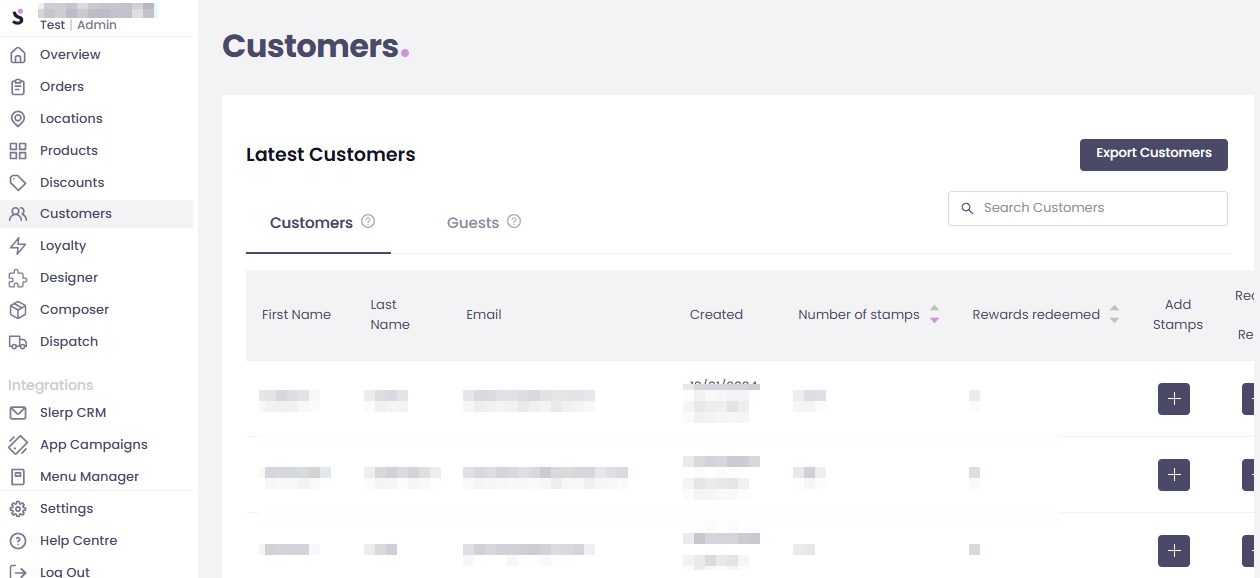Click the Orders clipboard icon
The image size is (1260, 578).
click(18, 87)
